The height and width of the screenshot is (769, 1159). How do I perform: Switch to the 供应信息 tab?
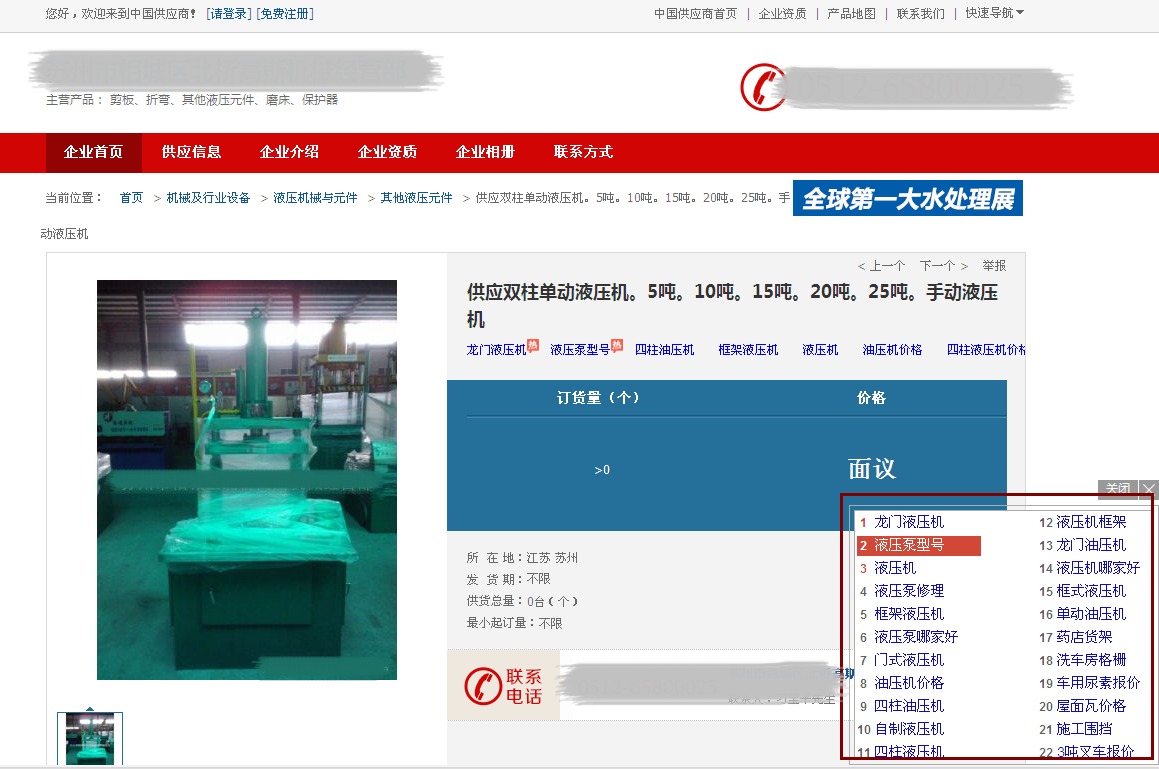pyautogui.click(x=190, y=152)
